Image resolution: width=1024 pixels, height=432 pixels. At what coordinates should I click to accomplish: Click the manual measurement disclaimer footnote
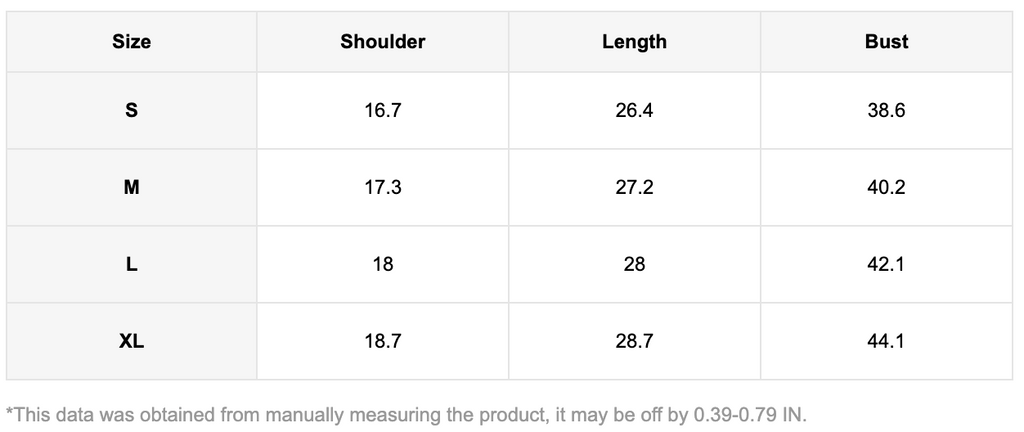pos(405,412)
